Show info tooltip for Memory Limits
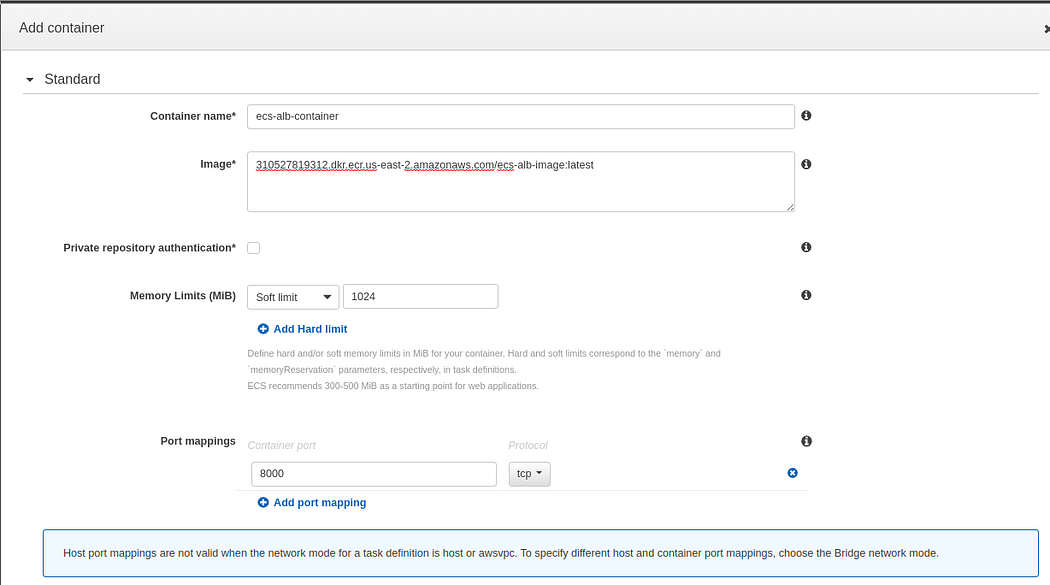 pyautogui.click(x=806, y=295)
